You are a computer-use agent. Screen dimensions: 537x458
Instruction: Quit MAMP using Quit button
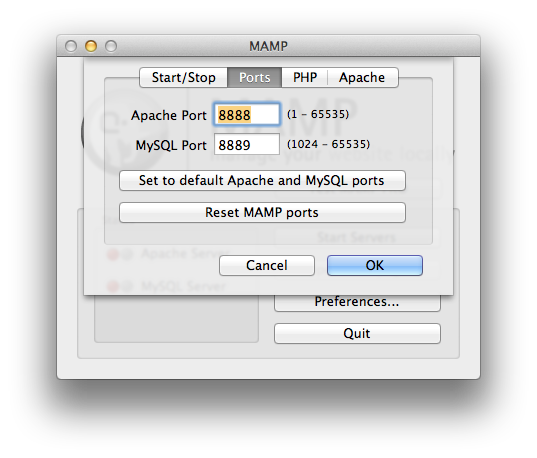[357, 333]
